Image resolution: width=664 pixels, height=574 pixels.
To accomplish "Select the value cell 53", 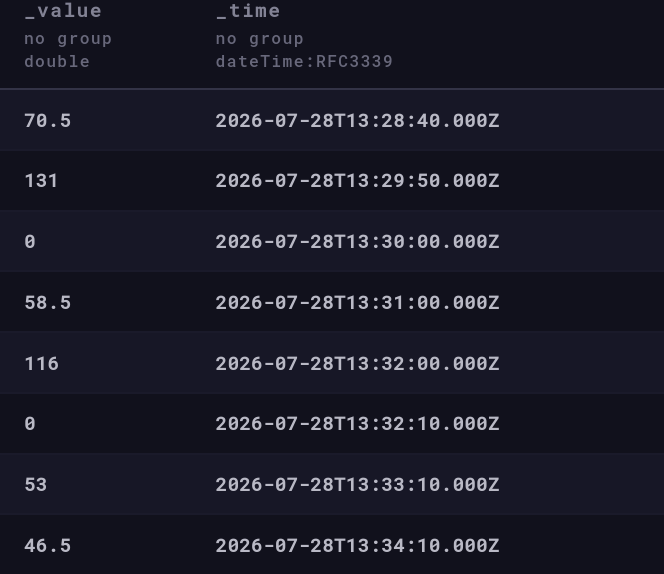I will click(36, 485).
